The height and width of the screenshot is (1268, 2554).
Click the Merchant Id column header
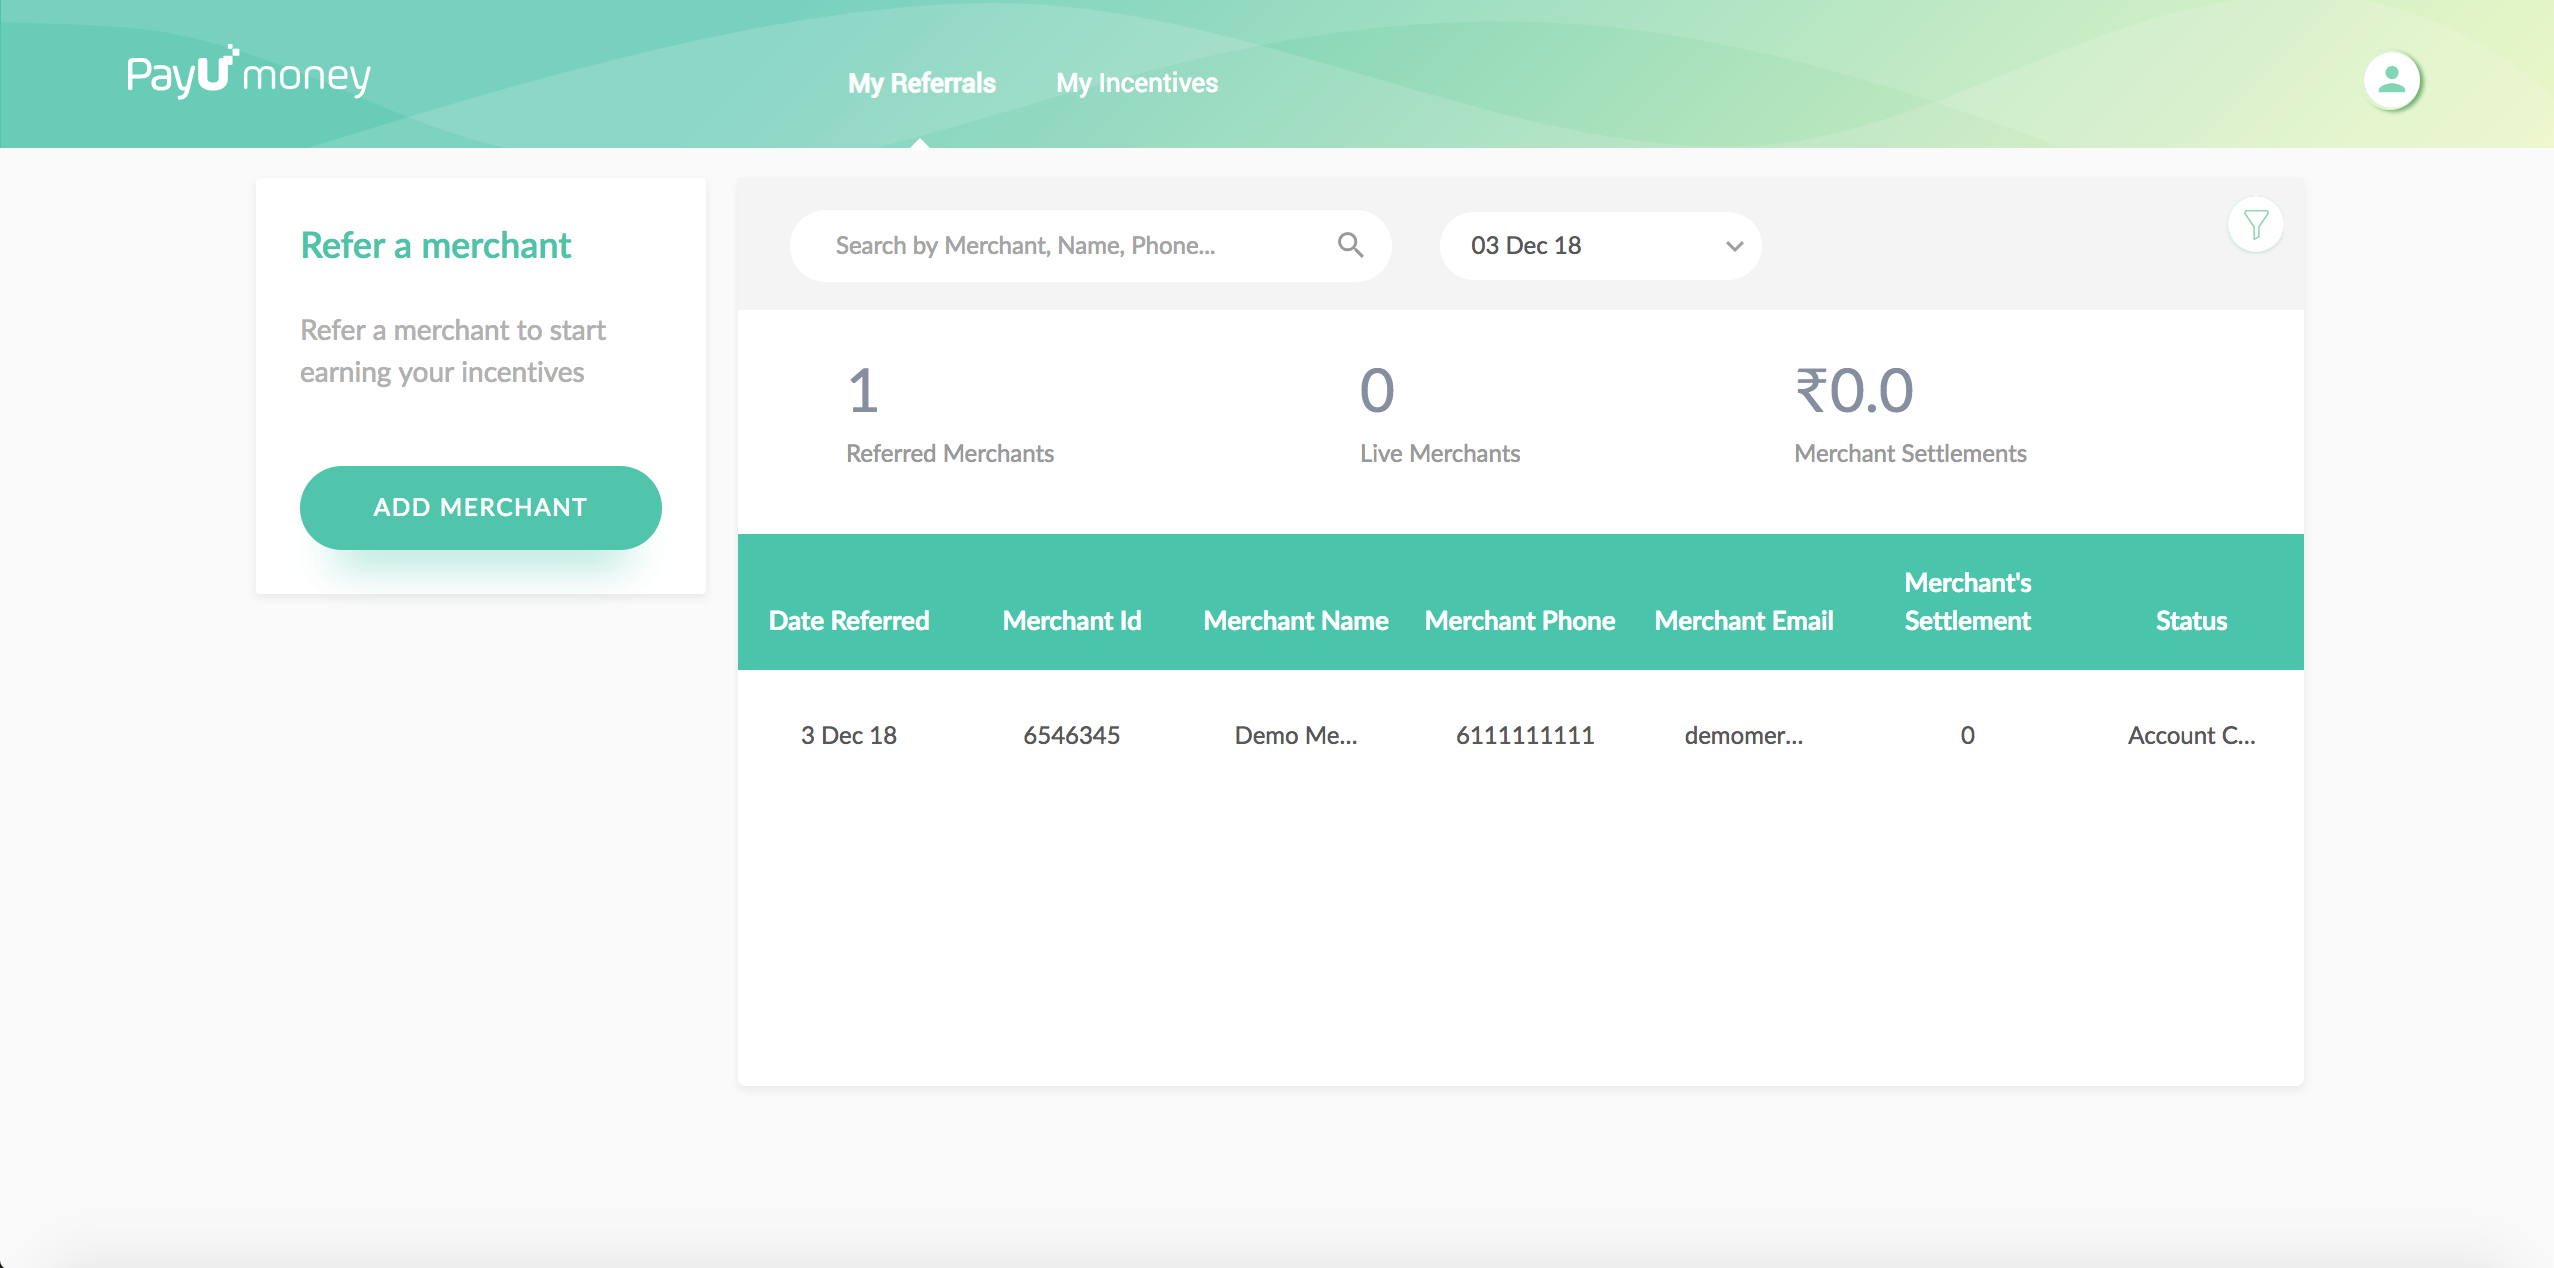coord(1072,621)
